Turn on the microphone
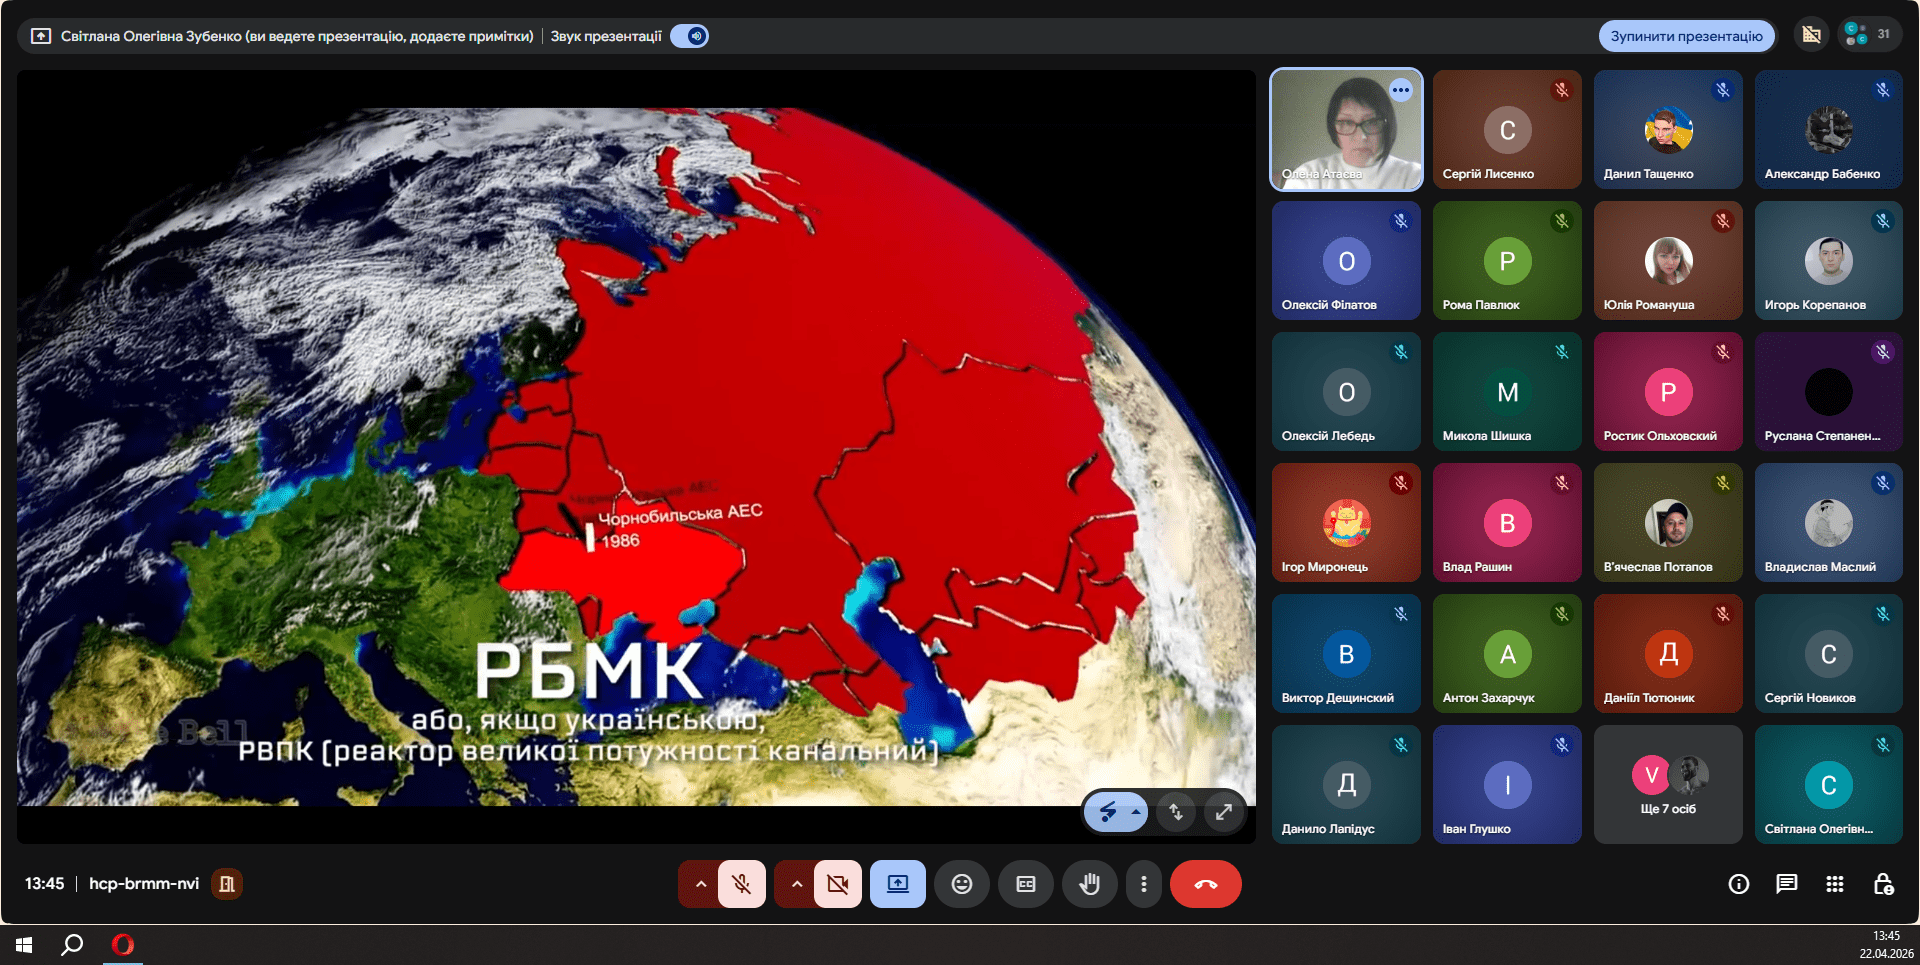 tap(741, 884)
